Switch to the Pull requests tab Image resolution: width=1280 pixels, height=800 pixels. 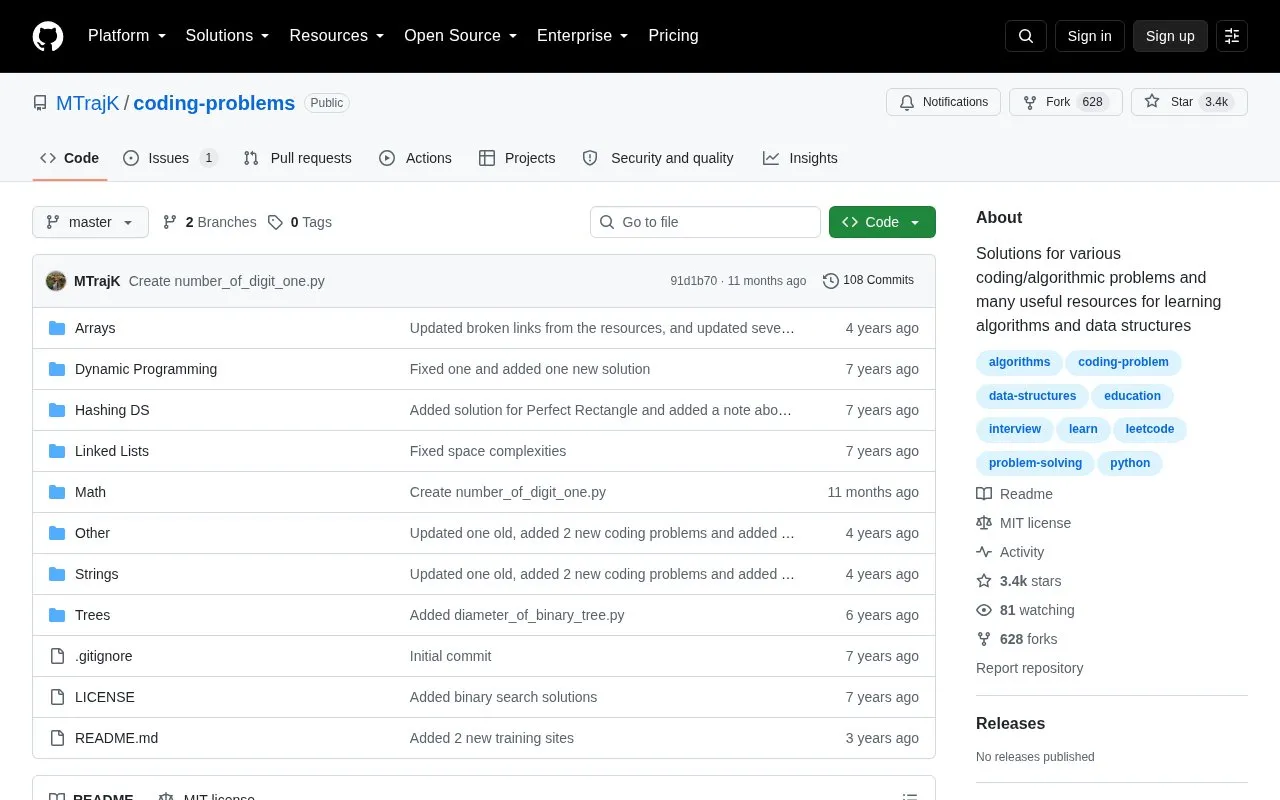pos(297,158)
